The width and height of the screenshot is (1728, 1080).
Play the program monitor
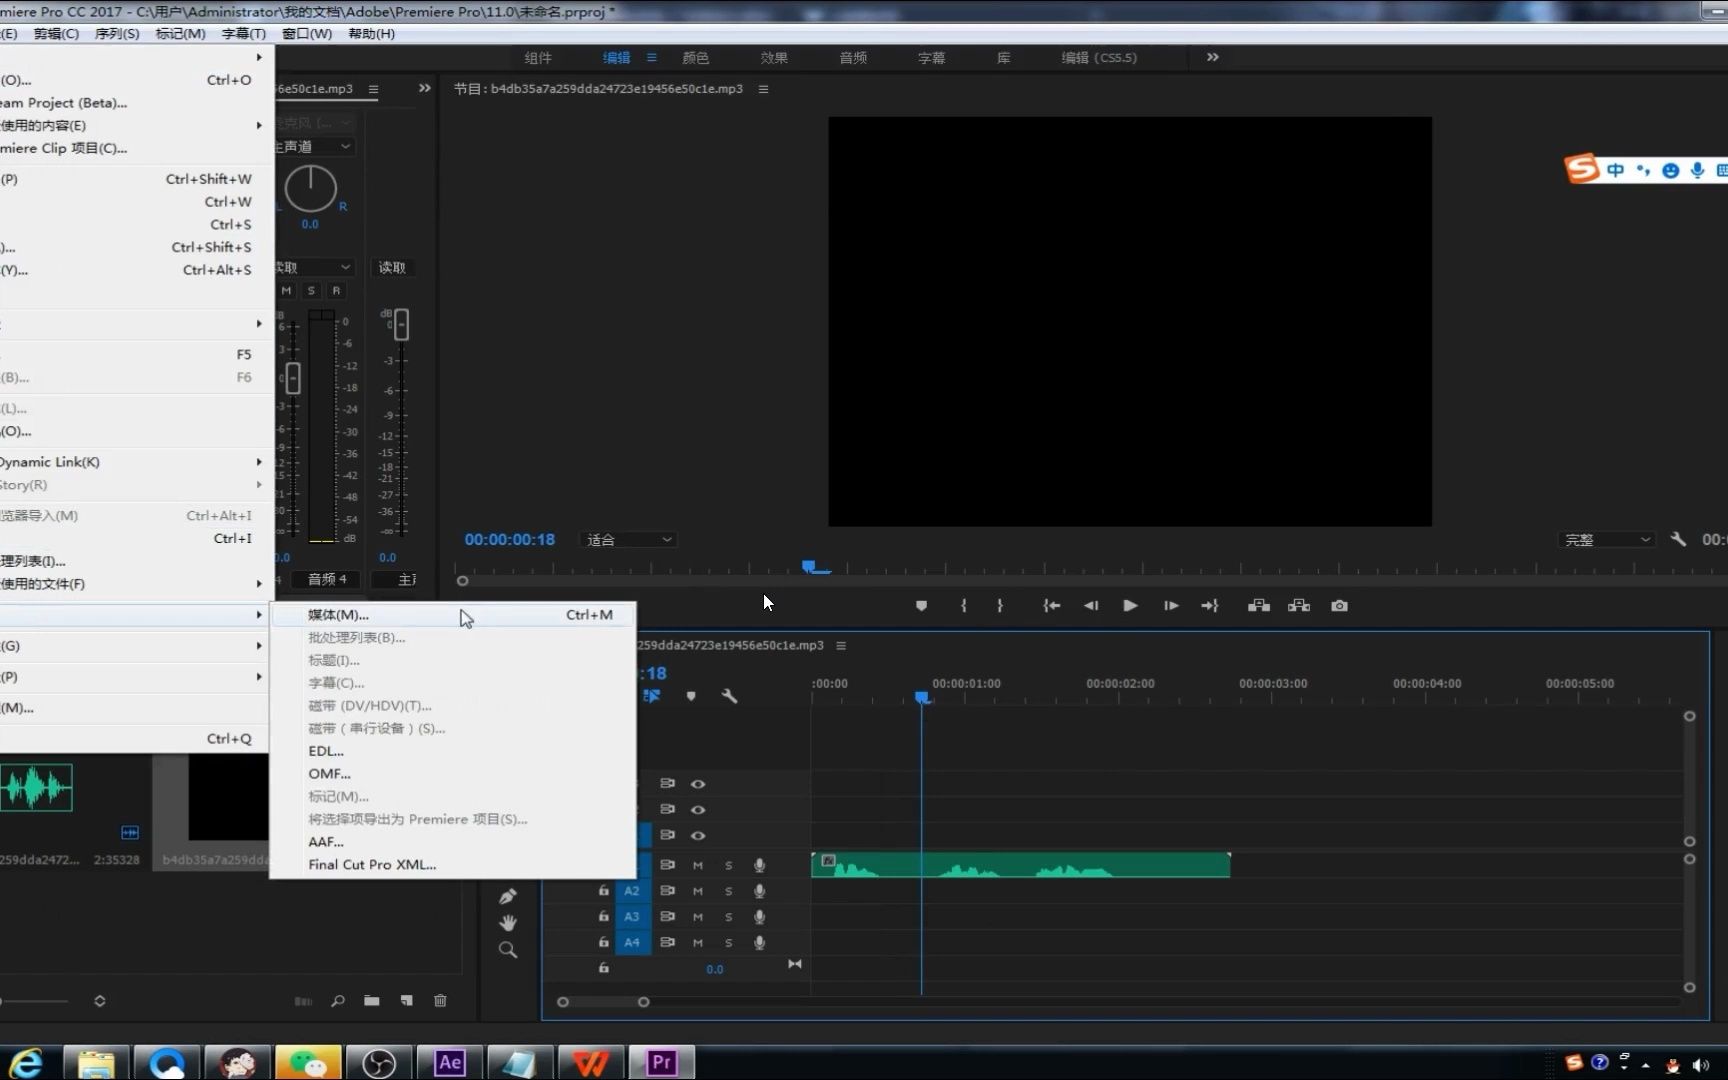point(1130,606)
